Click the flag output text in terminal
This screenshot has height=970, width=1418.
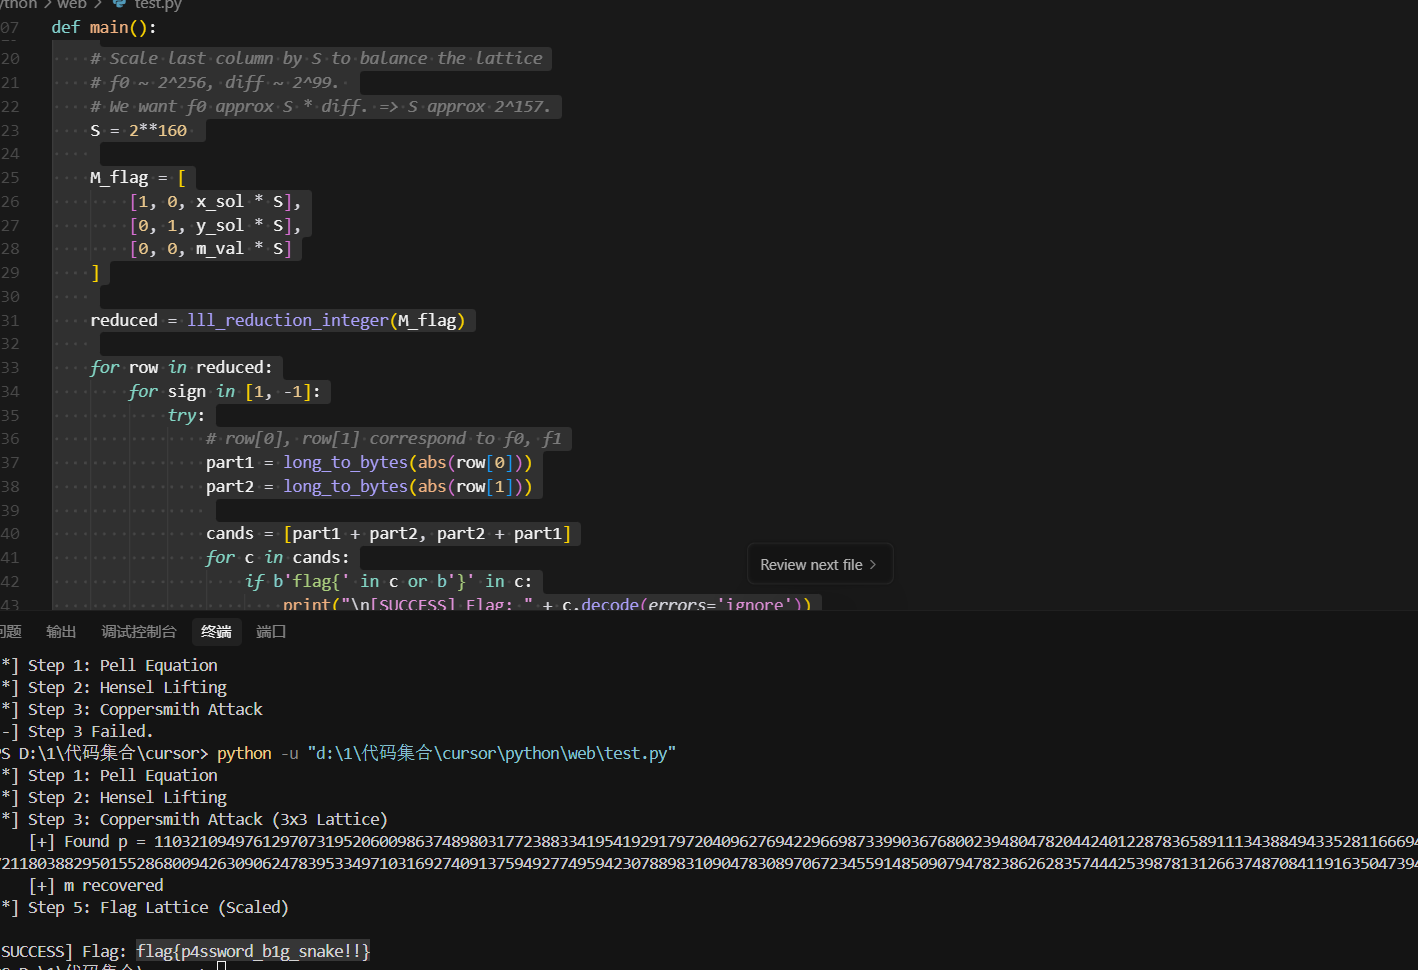(x=253, y=952)
